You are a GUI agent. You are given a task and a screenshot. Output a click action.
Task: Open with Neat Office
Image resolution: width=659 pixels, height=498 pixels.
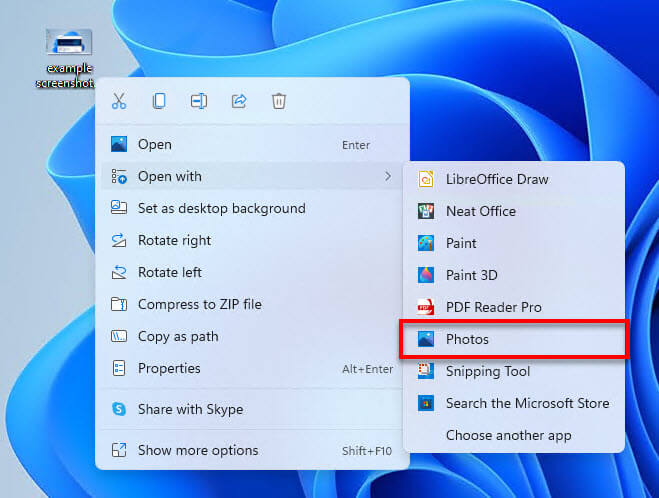514,211
